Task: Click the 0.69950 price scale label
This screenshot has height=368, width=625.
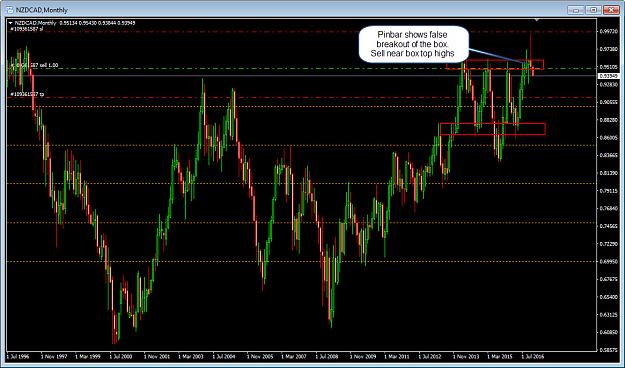Action: (x=608, y=262)
